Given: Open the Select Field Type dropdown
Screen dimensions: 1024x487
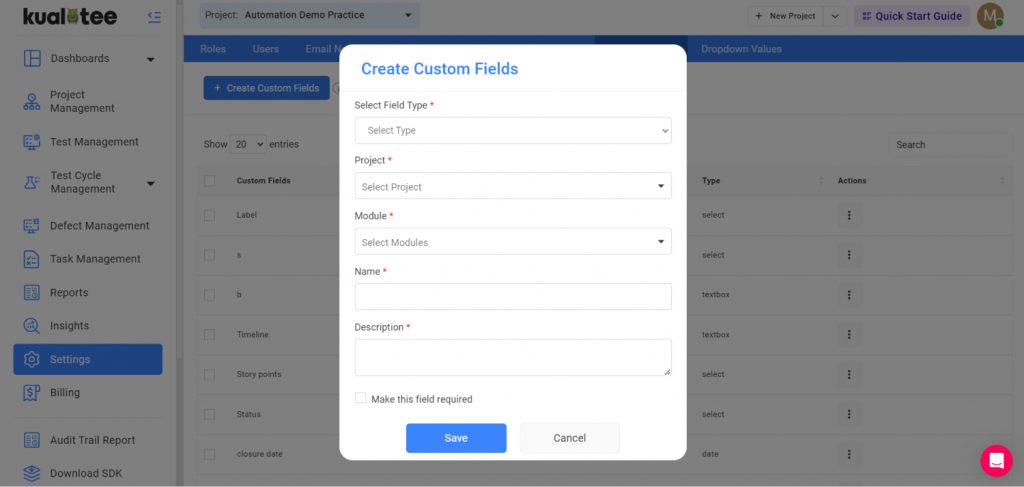Looking at the screenshot, I should (513, 131).
